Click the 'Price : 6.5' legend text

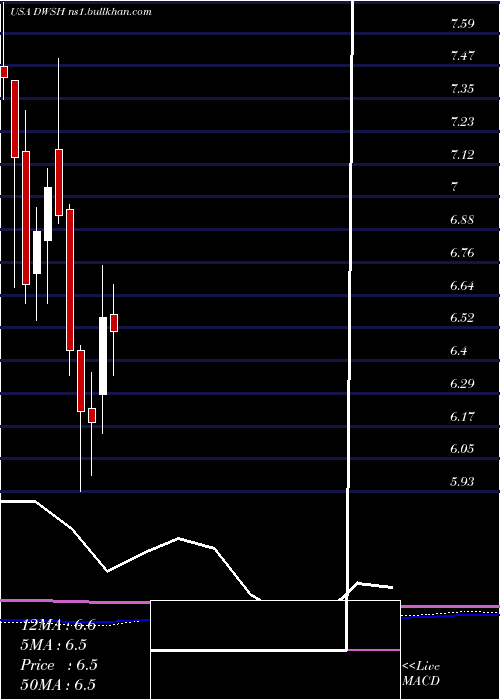pyautogui.click(x=59, y=665)
